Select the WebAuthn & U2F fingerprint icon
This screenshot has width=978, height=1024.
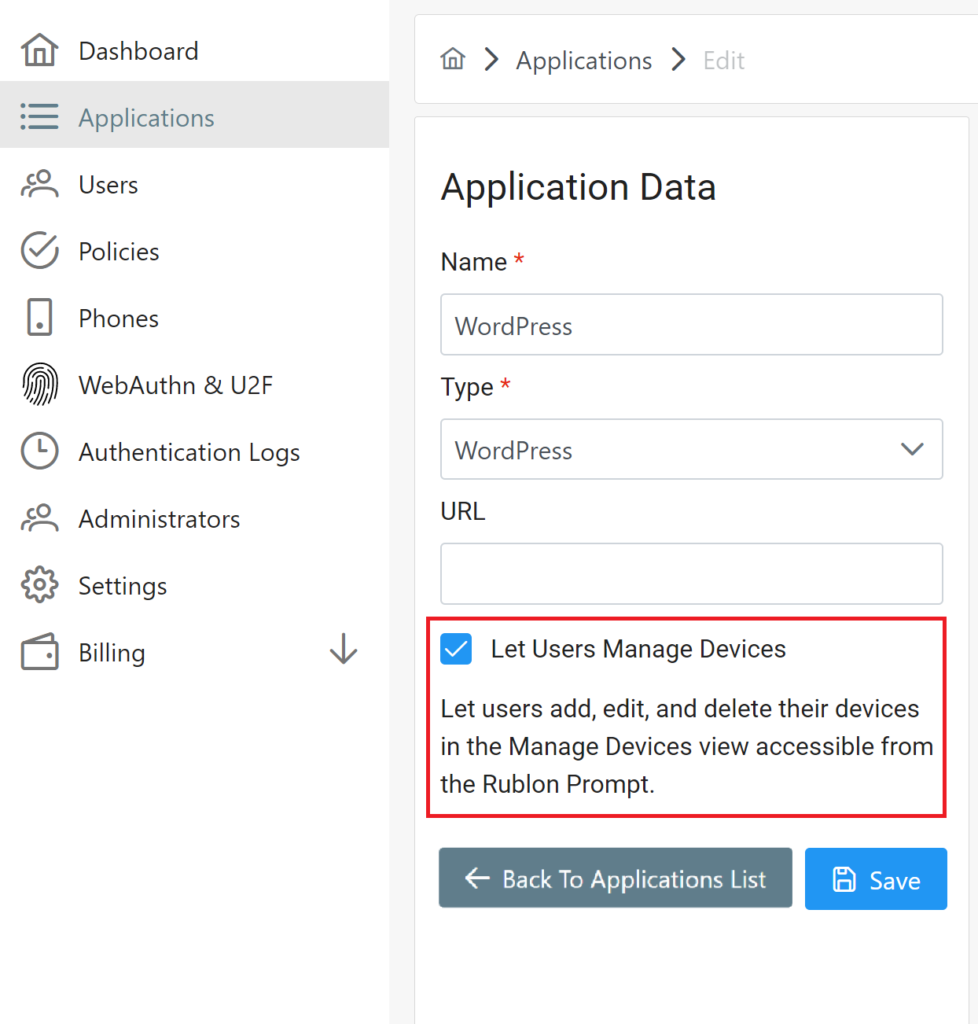point(39,384)
